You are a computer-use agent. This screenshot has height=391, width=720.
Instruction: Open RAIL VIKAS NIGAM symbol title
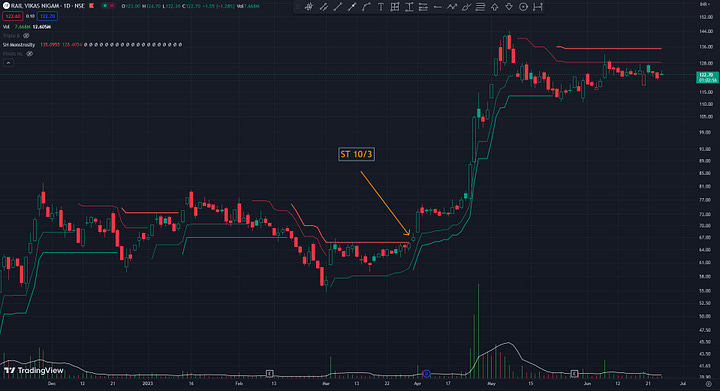point(48,6)
